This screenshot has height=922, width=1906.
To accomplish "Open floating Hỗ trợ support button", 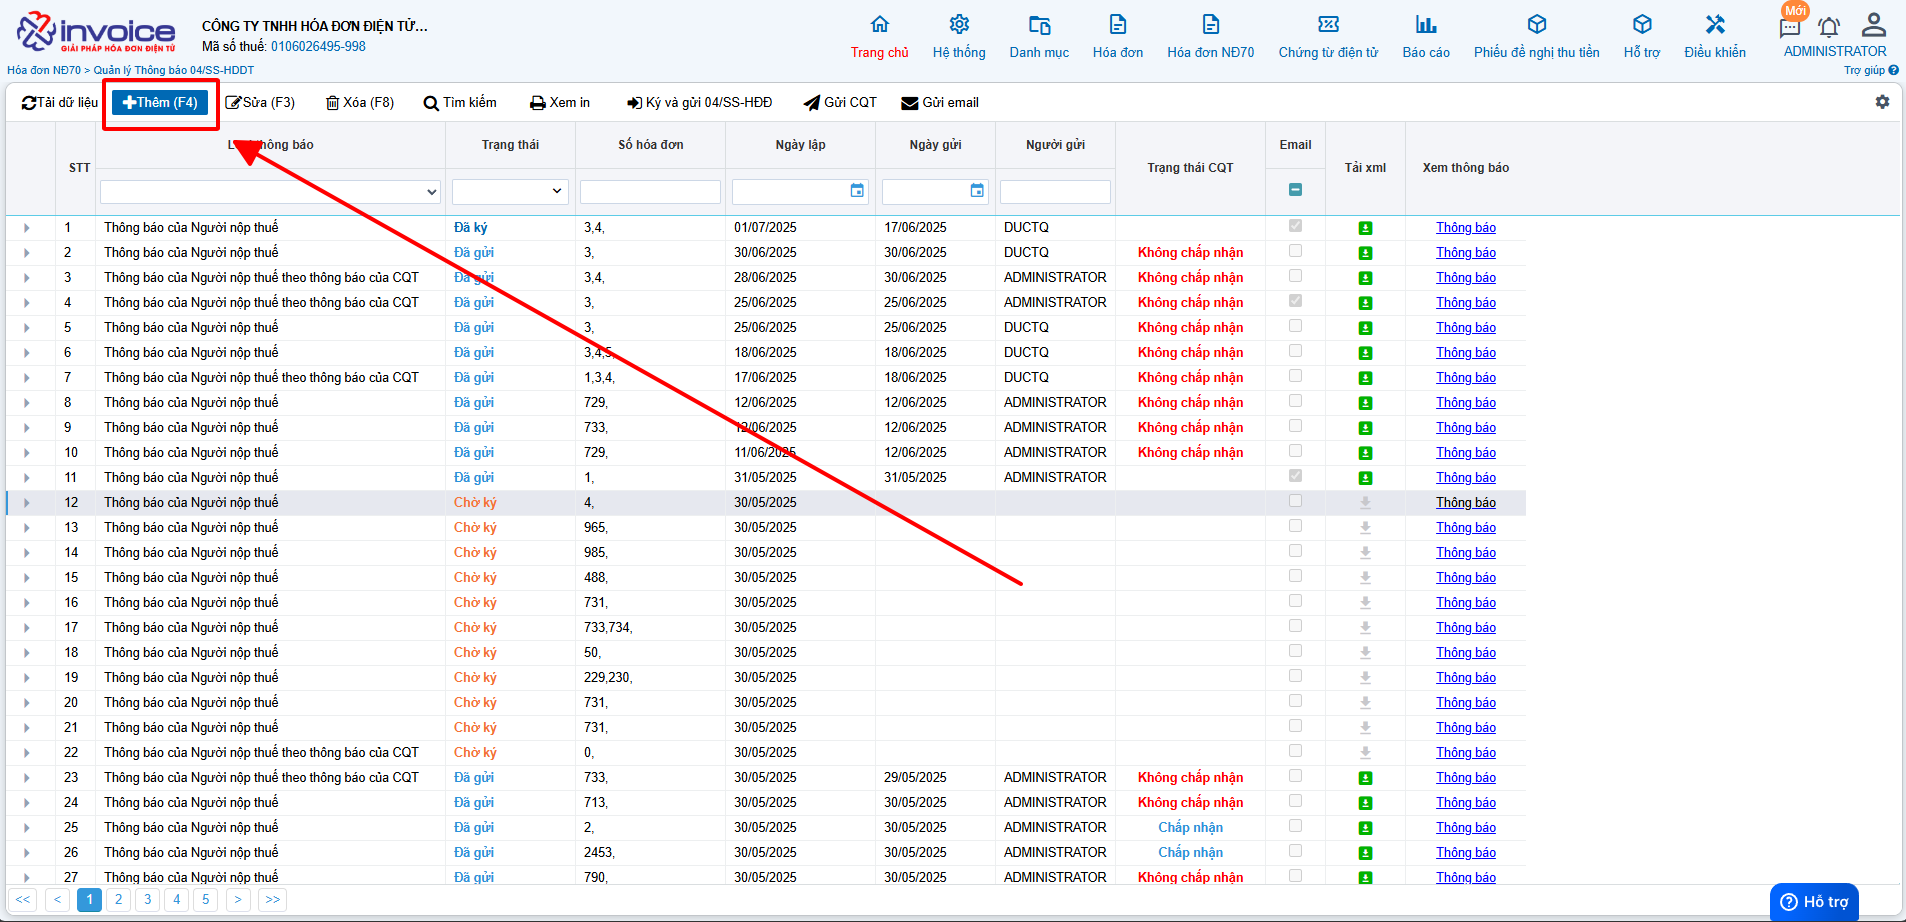I will pyautogui.click(x=1814, y=902).
